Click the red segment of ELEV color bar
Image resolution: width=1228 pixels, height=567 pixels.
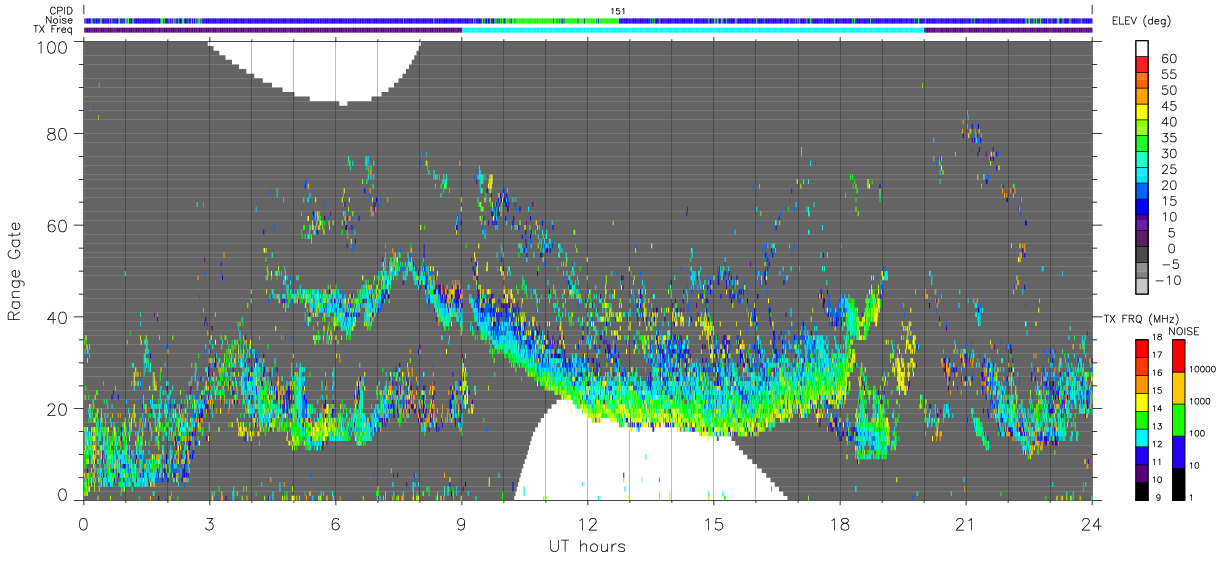(1143, 63)
